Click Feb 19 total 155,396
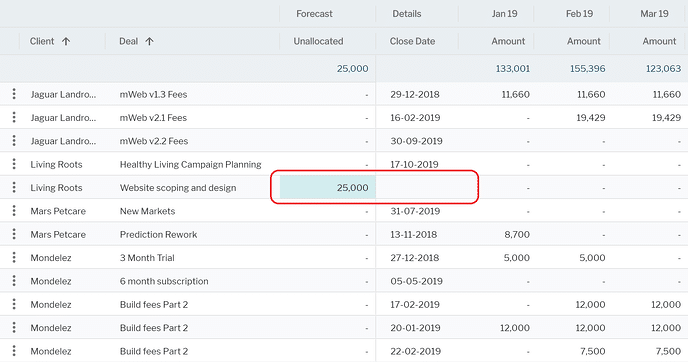688x362 pixels. [588, 68]
